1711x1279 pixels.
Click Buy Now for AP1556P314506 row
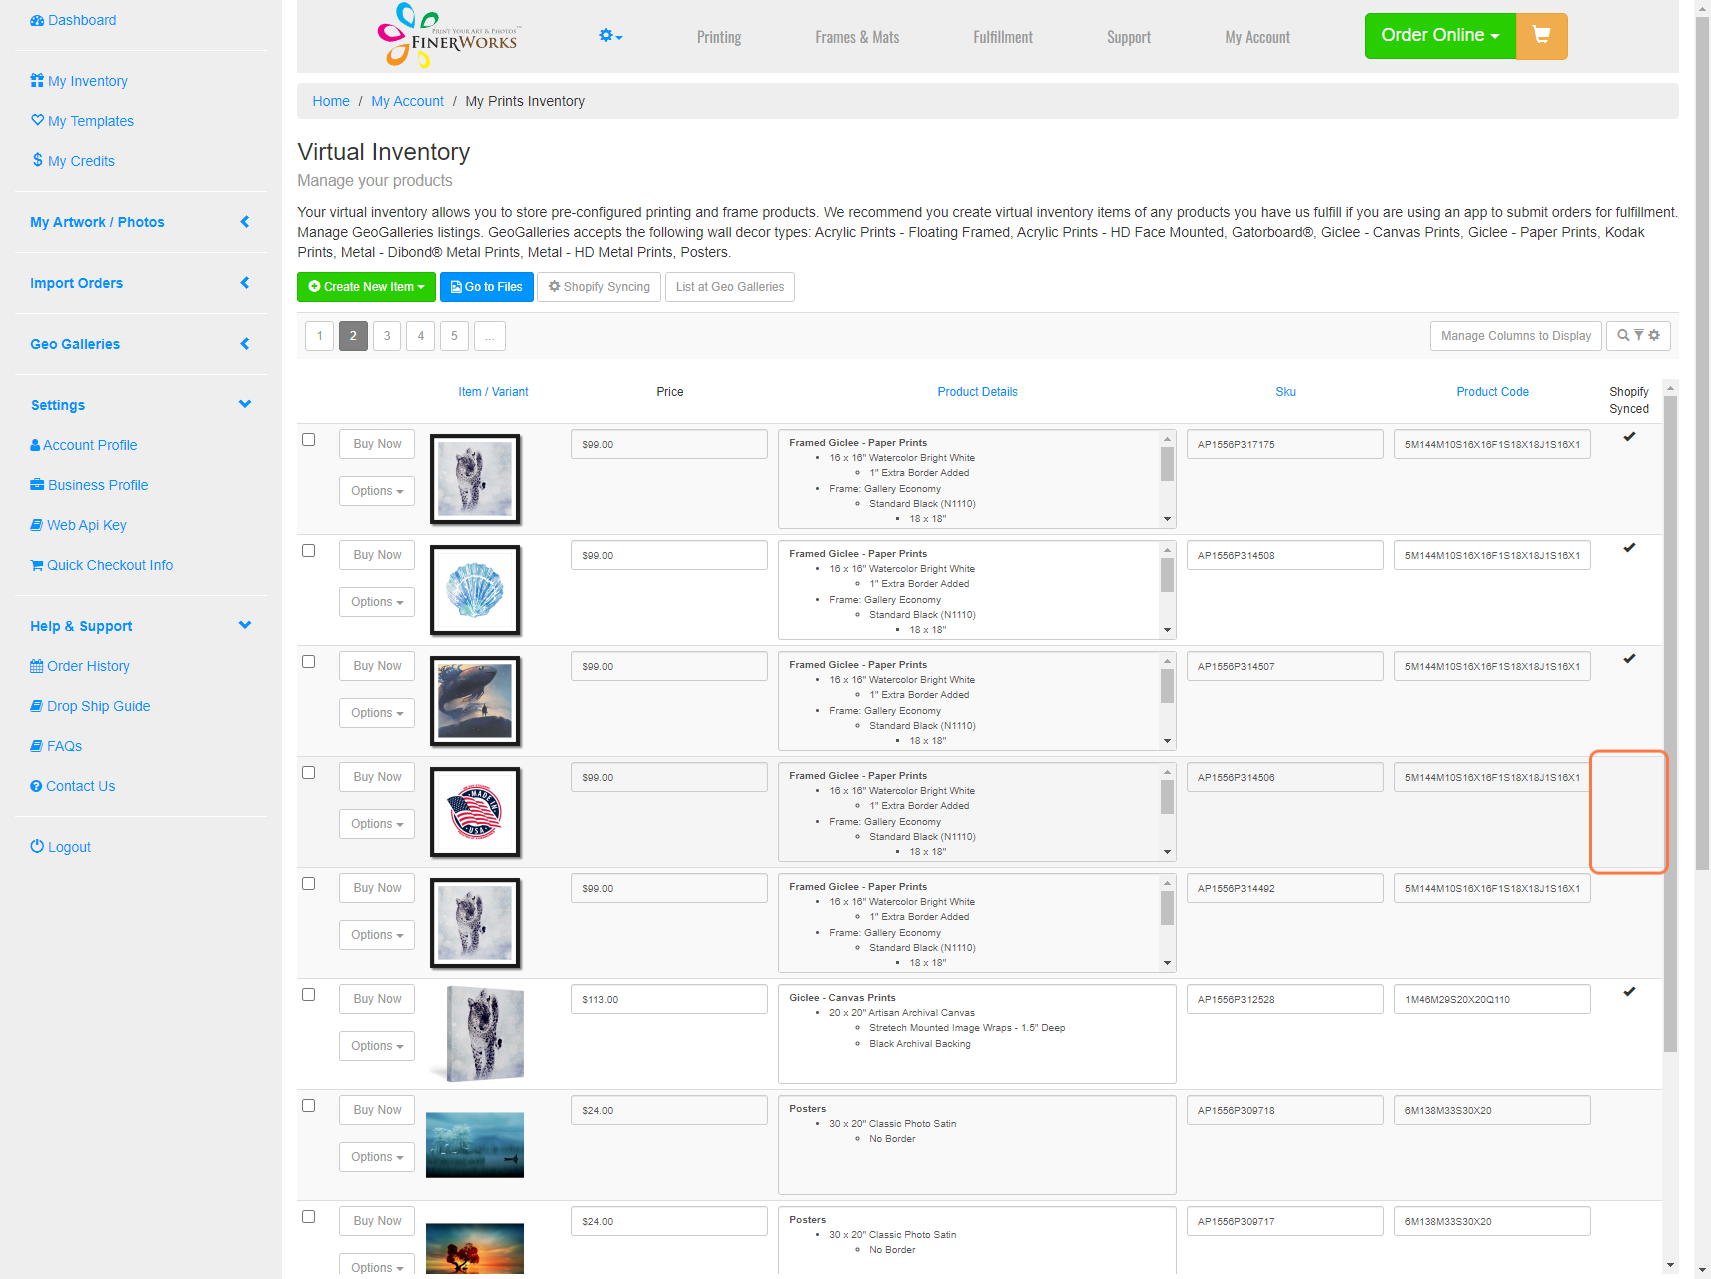377,777
